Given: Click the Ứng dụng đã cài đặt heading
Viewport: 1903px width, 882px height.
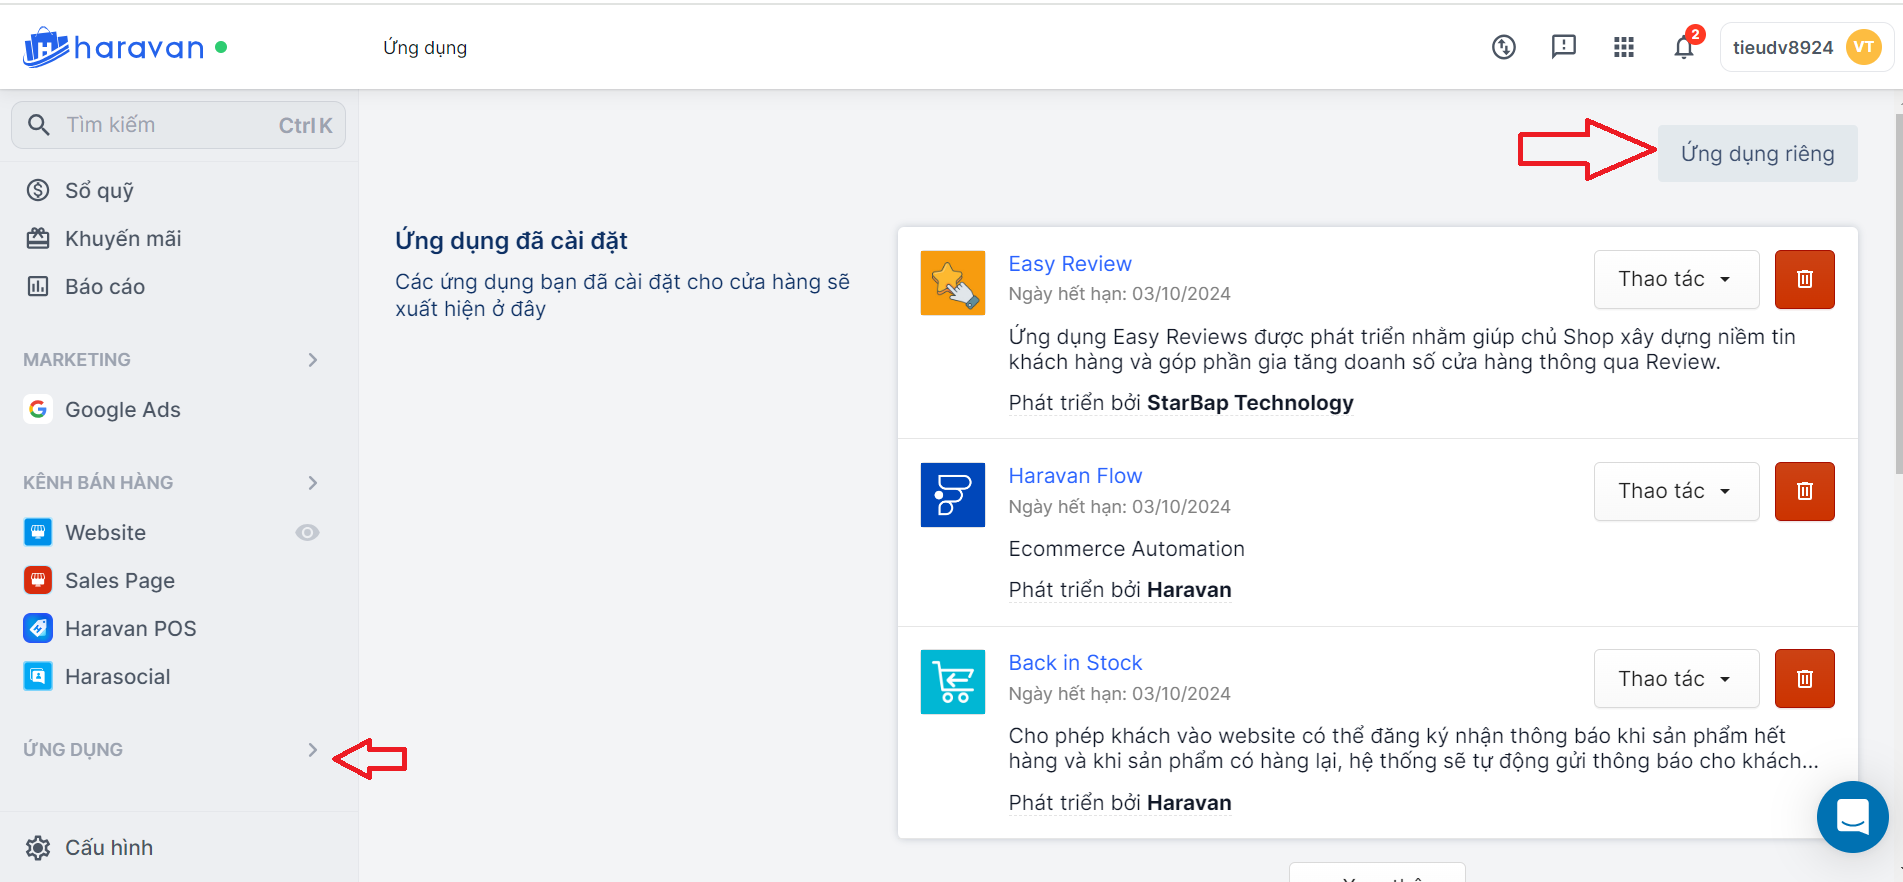Looking at the screenshot, I should pyautogui.click(x=511, y=240).
